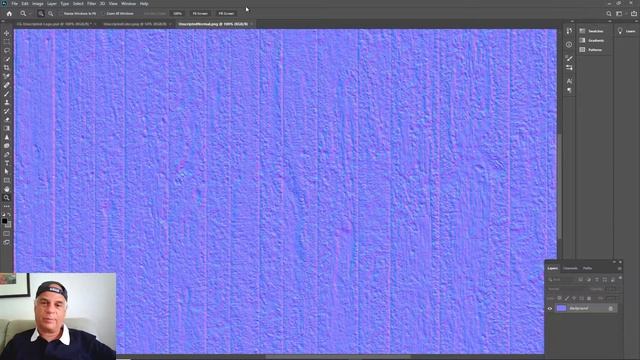Switch to the Channels tab
The height and width of the screenshot is (360, 640).
(570, 268)
